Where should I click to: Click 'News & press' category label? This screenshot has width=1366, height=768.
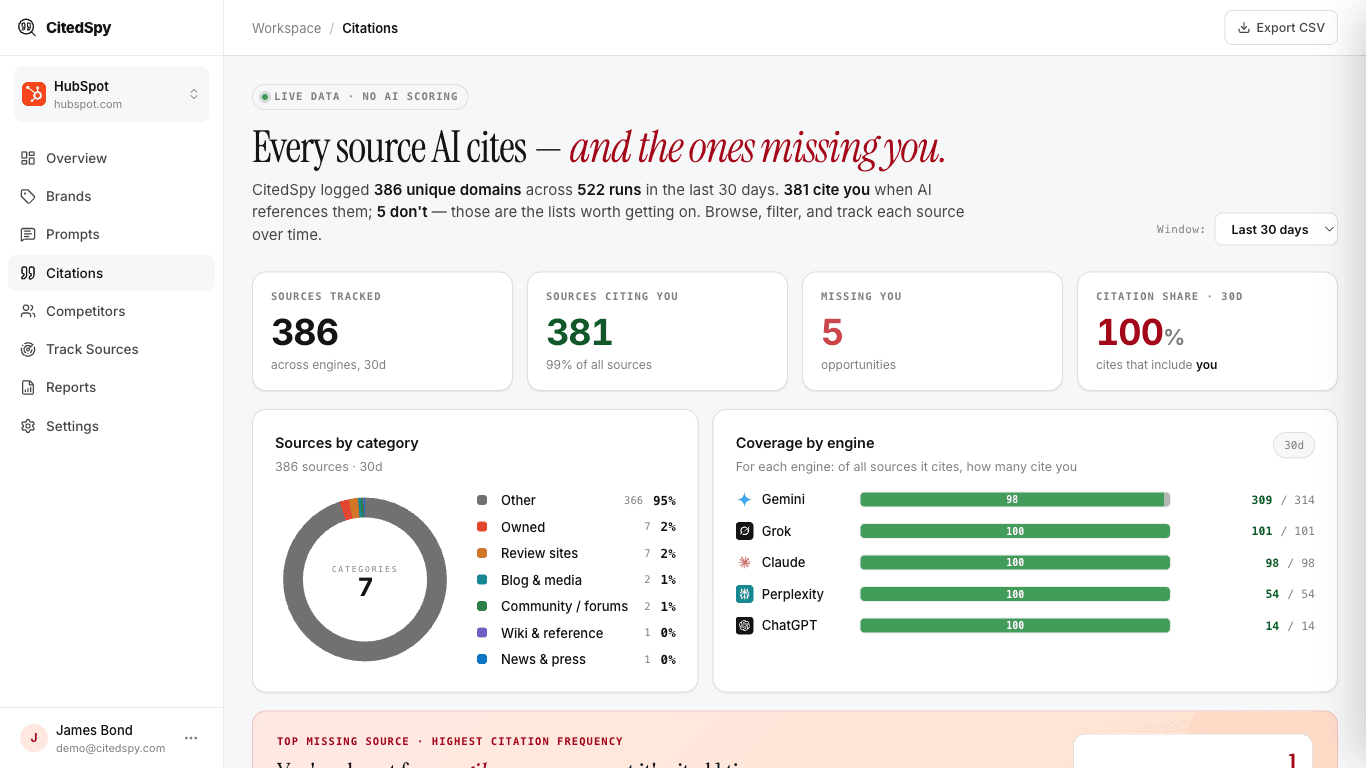(543, 659)
